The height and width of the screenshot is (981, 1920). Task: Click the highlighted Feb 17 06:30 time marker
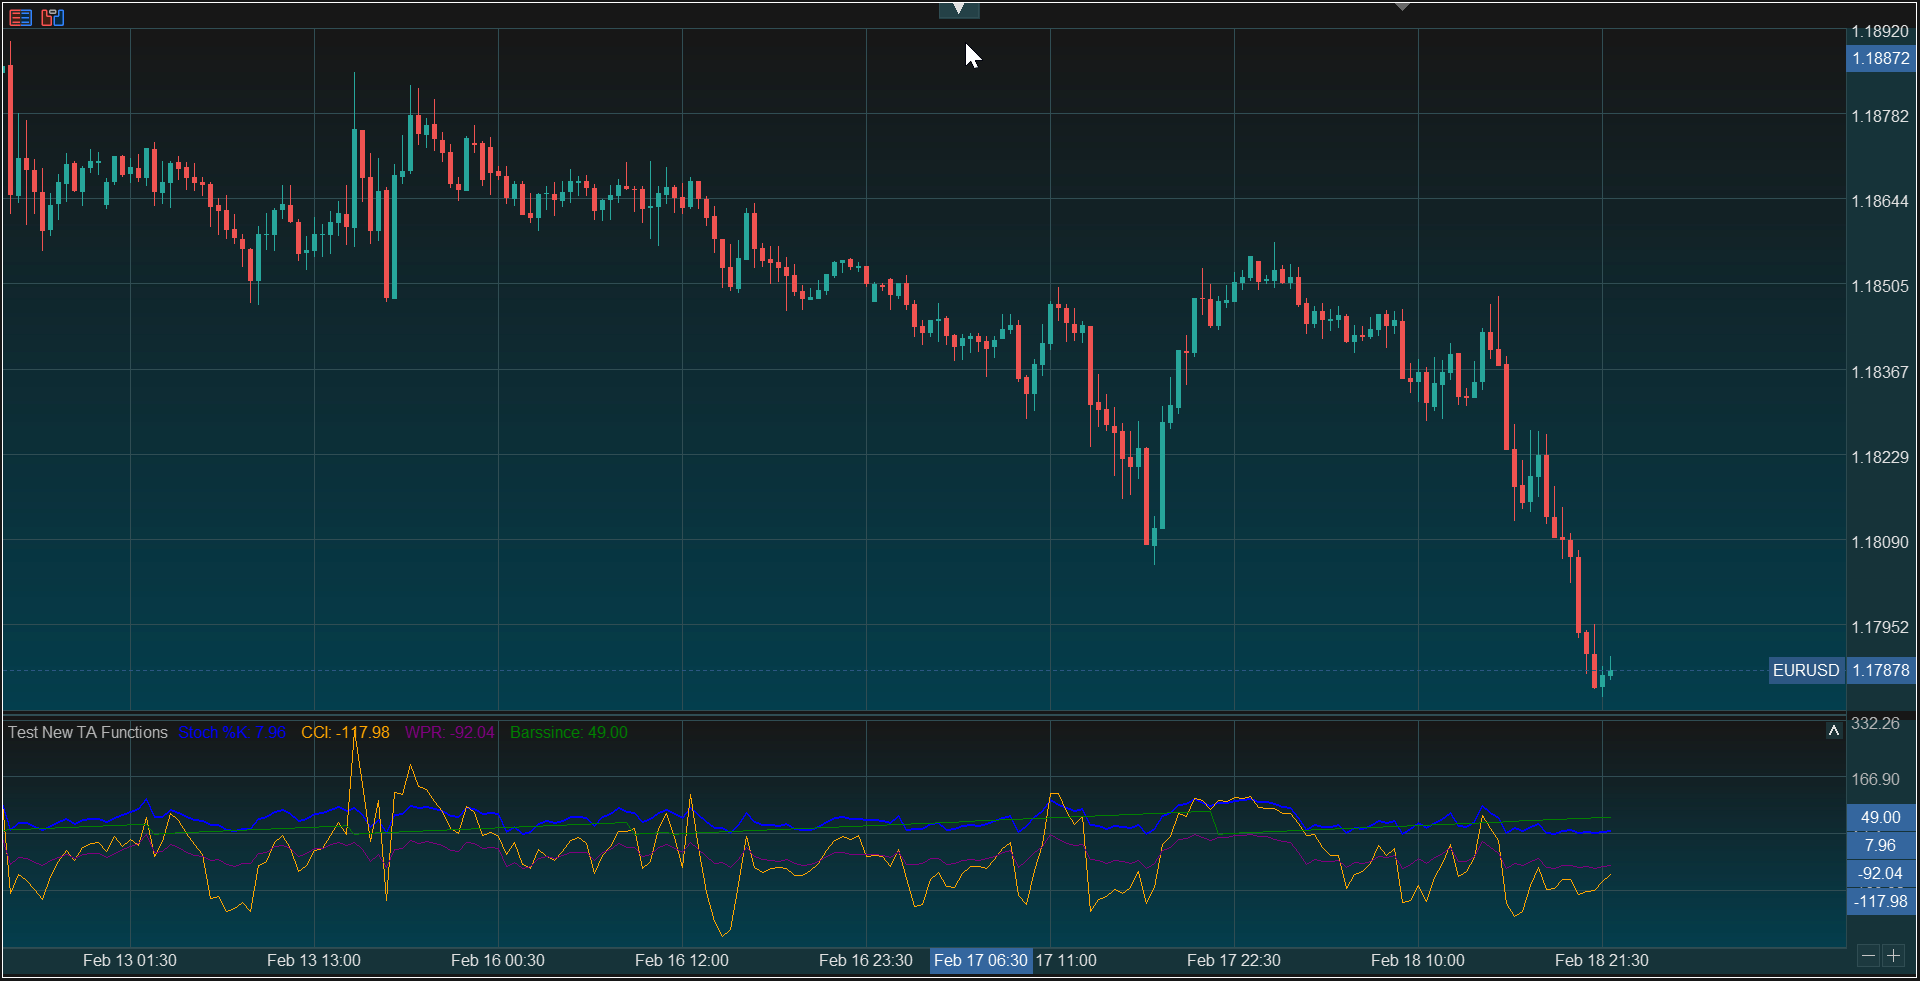pos(981,960)
